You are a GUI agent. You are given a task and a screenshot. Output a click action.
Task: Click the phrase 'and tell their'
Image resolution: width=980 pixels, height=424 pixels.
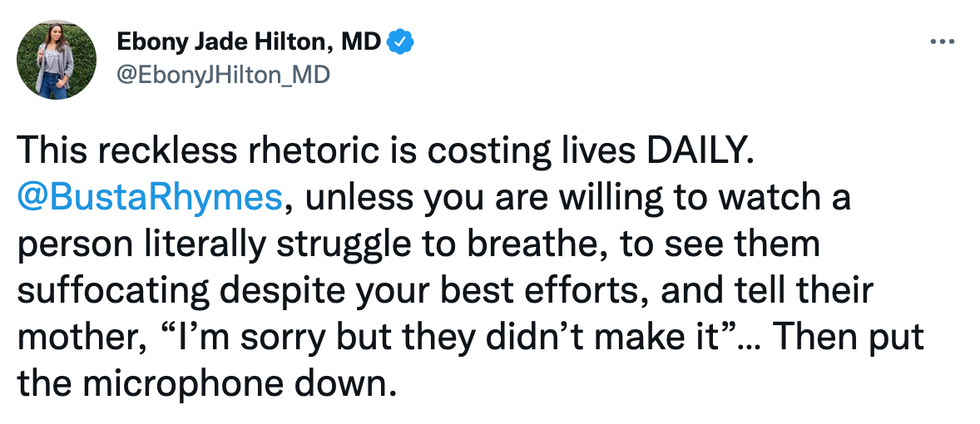[792, 291]
